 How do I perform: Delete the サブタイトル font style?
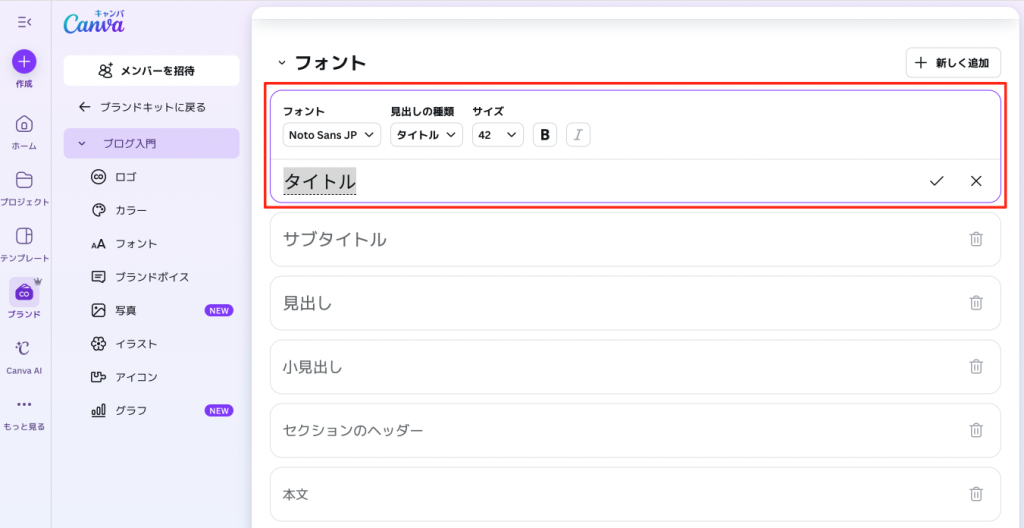[976, 239]
